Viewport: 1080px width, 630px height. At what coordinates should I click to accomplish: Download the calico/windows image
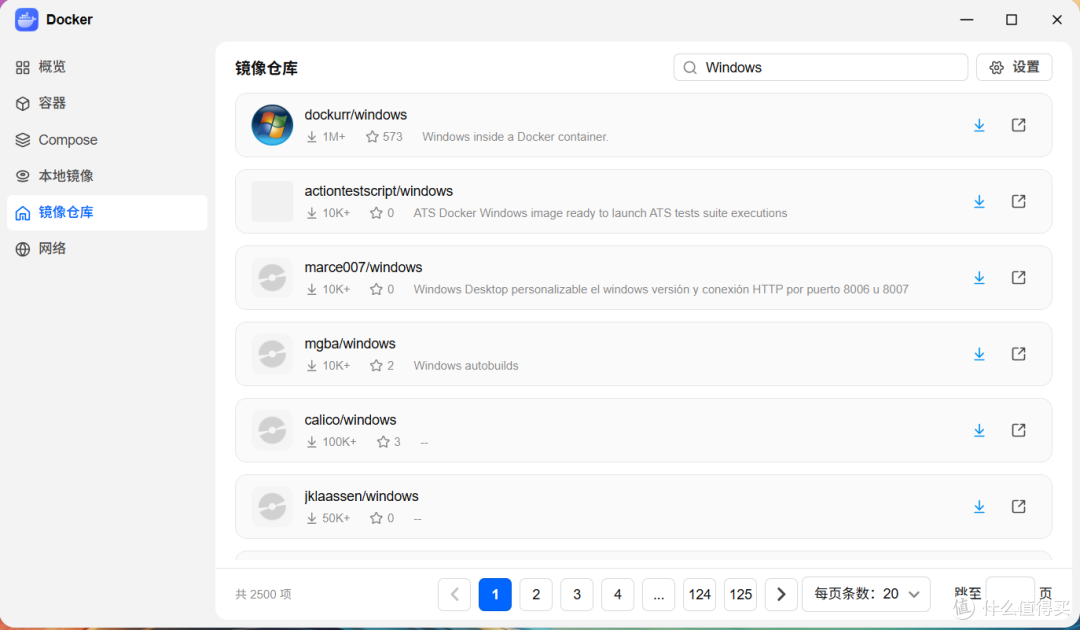coord(979,430)
